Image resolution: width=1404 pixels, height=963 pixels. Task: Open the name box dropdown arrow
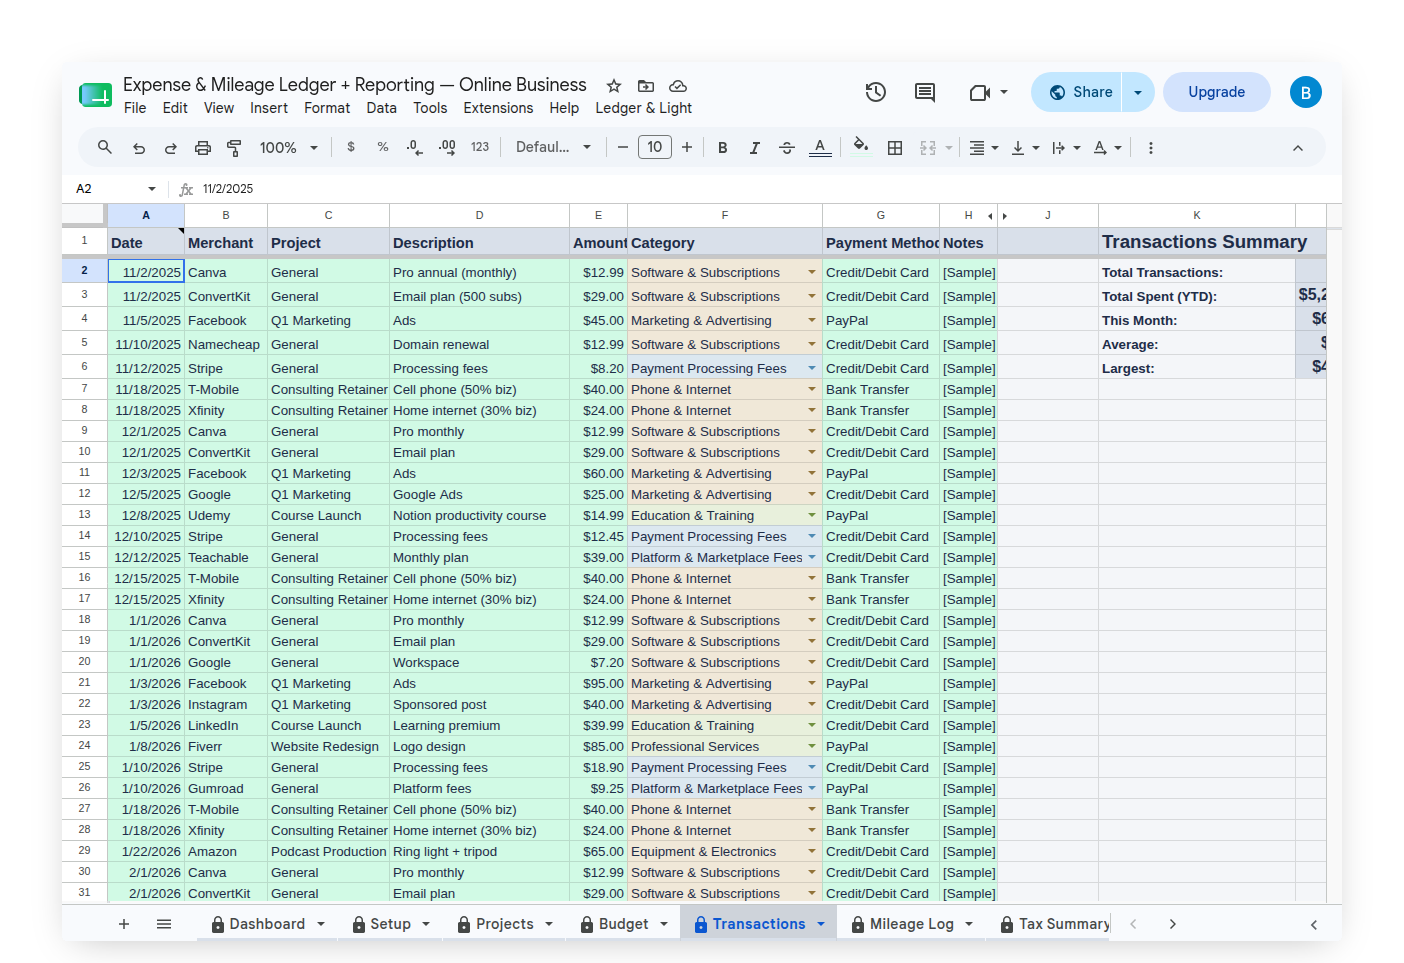(152, 189)
